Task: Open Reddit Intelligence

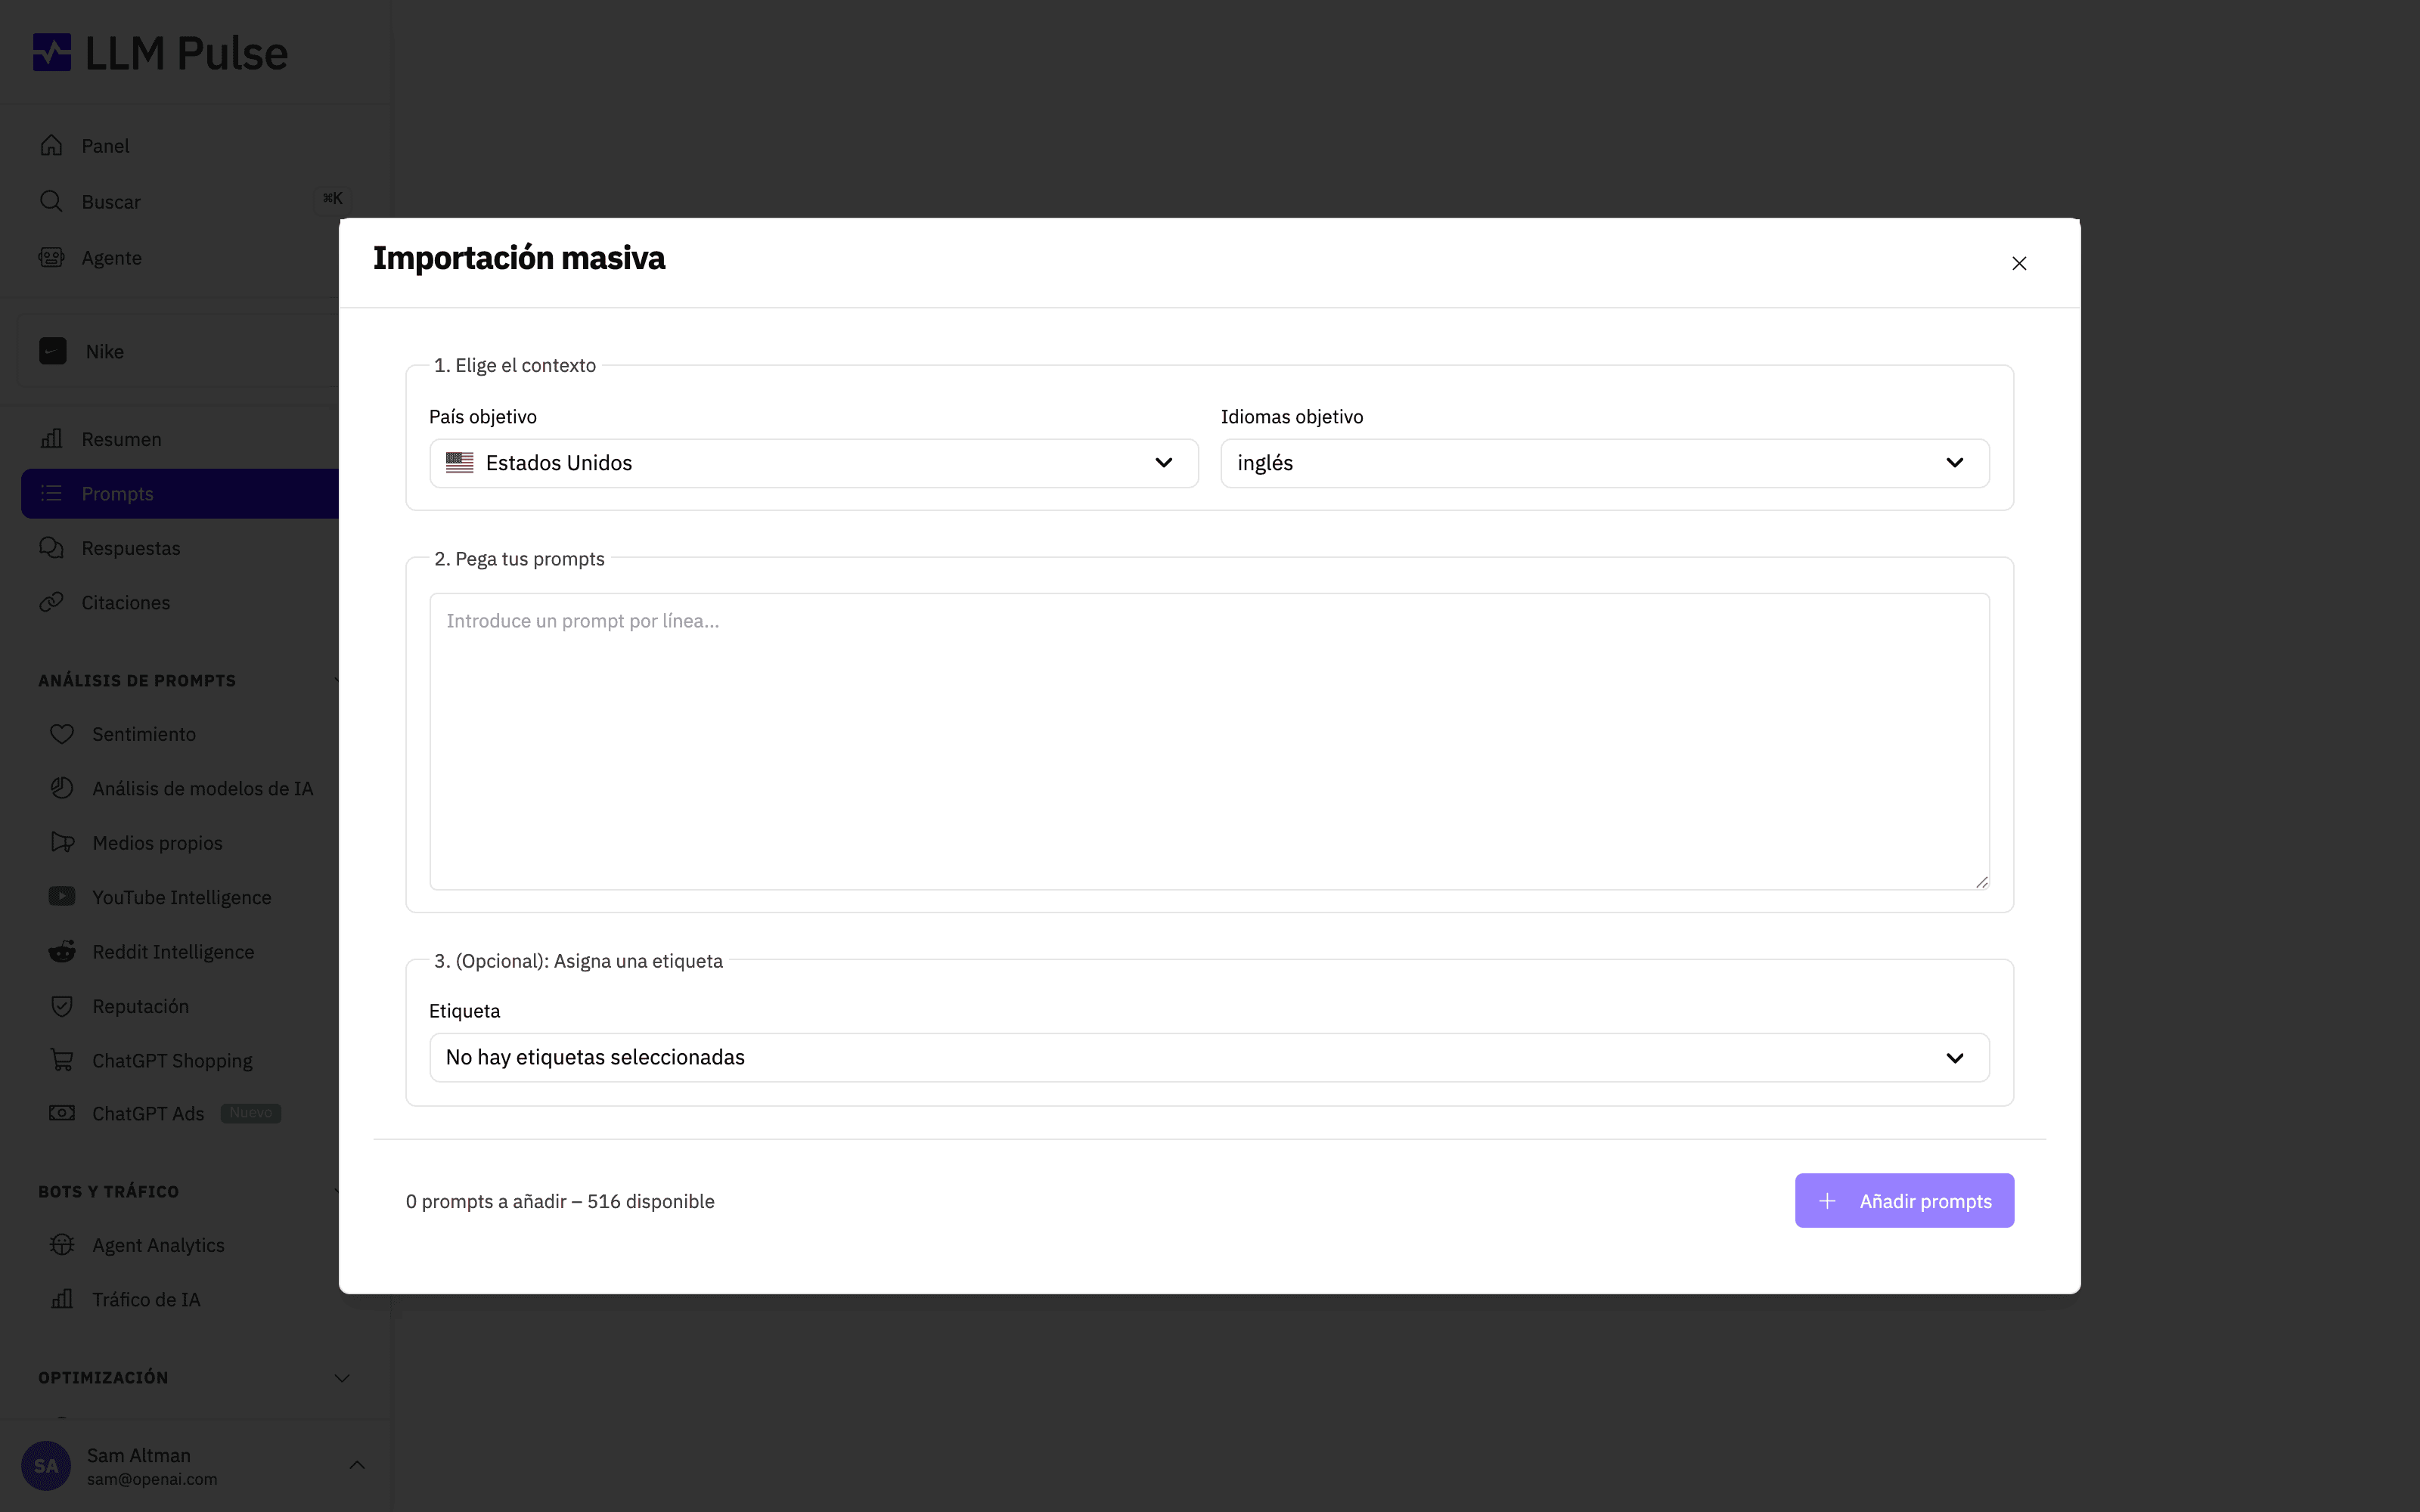Action: point(173,951)
